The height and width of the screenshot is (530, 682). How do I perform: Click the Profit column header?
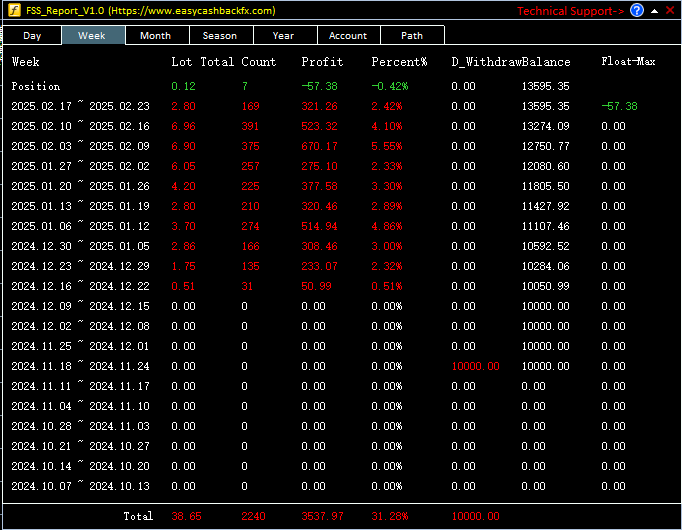click(x=322, y=62)
